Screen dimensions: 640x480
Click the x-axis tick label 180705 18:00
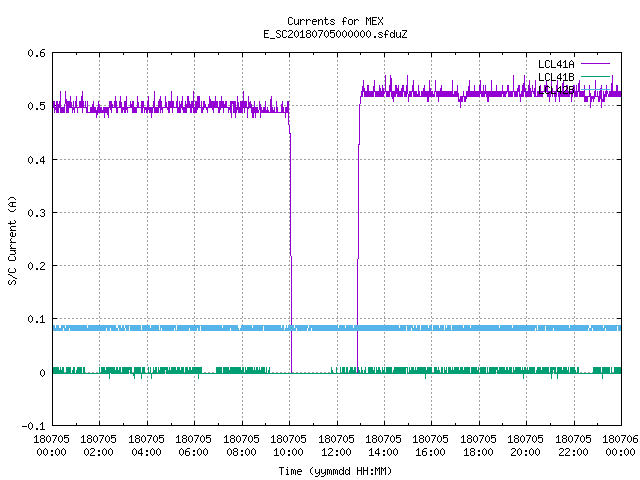(479, 446)
